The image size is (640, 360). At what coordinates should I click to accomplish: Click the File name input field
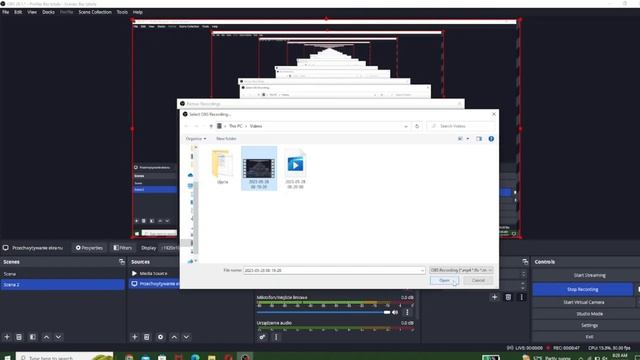pos(334,270)
